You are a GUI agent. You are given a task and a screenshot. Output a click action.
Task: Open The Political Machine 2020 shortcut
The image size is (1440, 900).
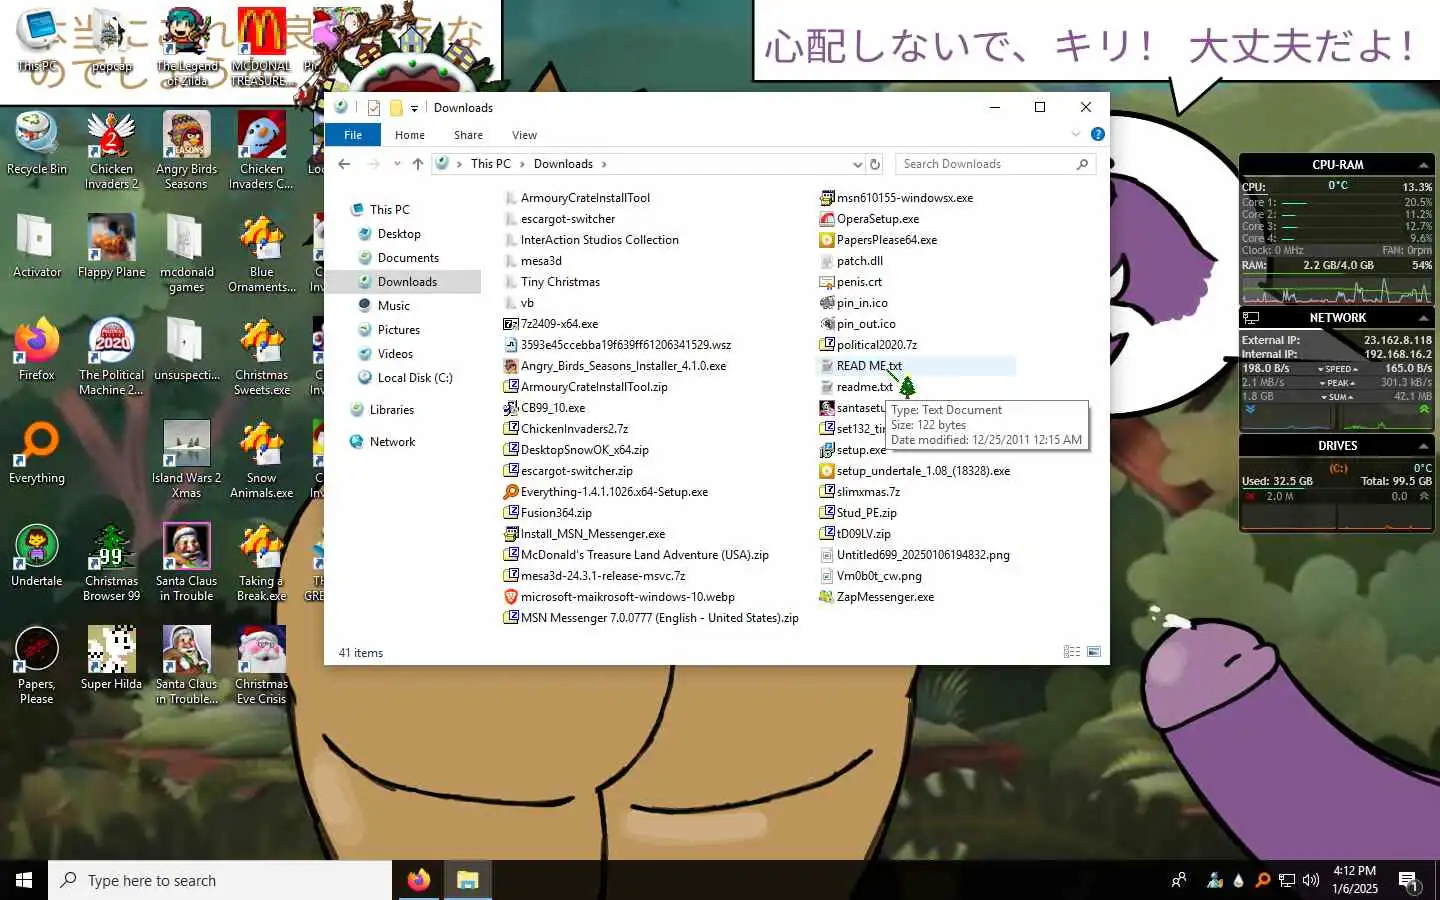click(x=111, y=356)
